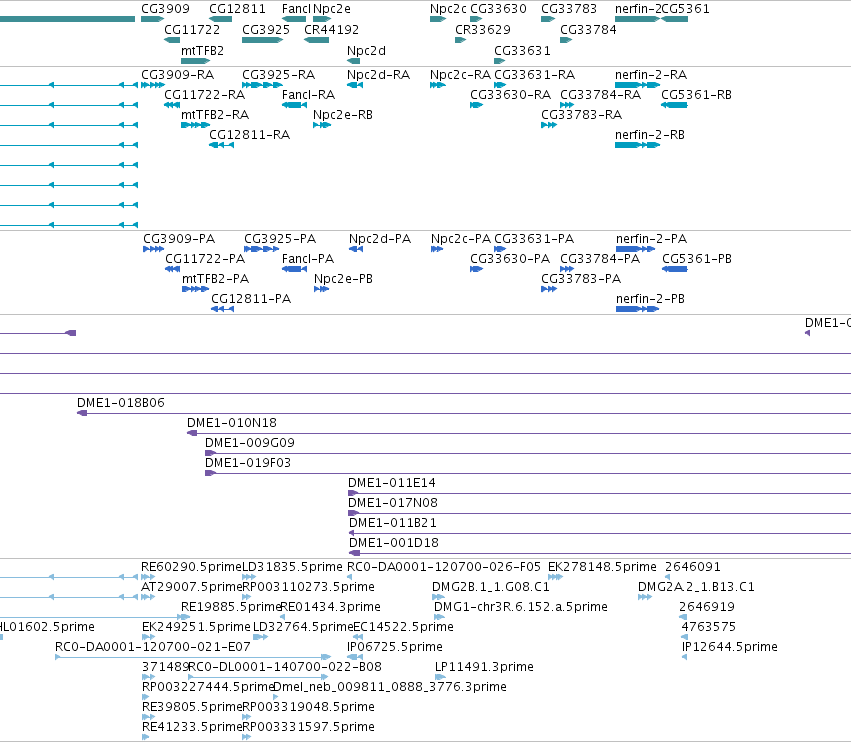The height and width of the screenshot is (742, 851).
Task: Open the Npc2d-RA transcript
Action: (355, 85)
